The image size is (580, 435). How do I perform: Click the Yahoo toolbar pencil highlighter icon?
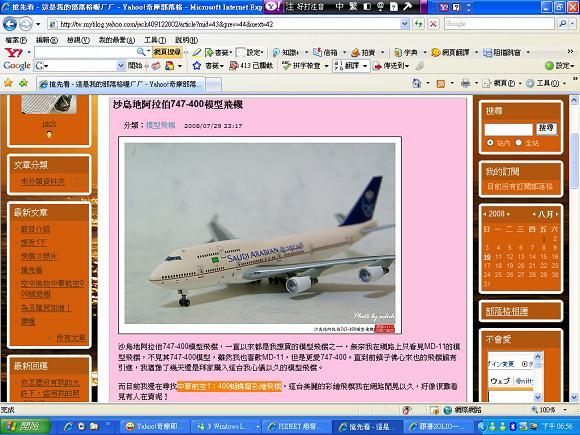[x=196, y=53]
